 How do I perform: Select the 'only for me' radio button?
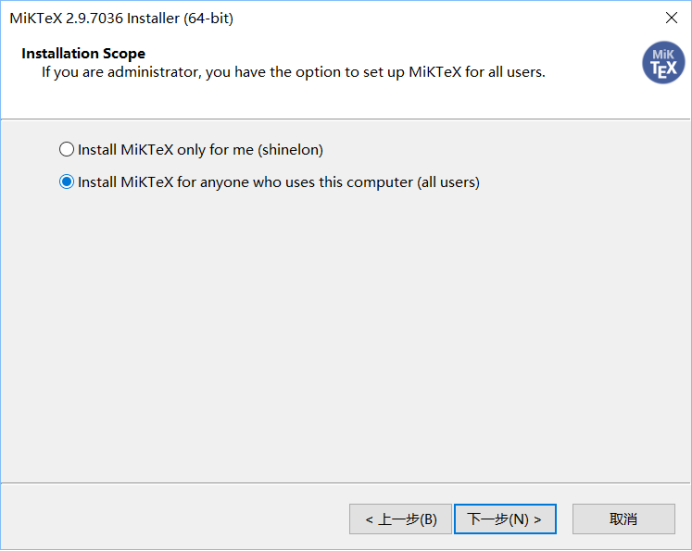click(66, 150)
